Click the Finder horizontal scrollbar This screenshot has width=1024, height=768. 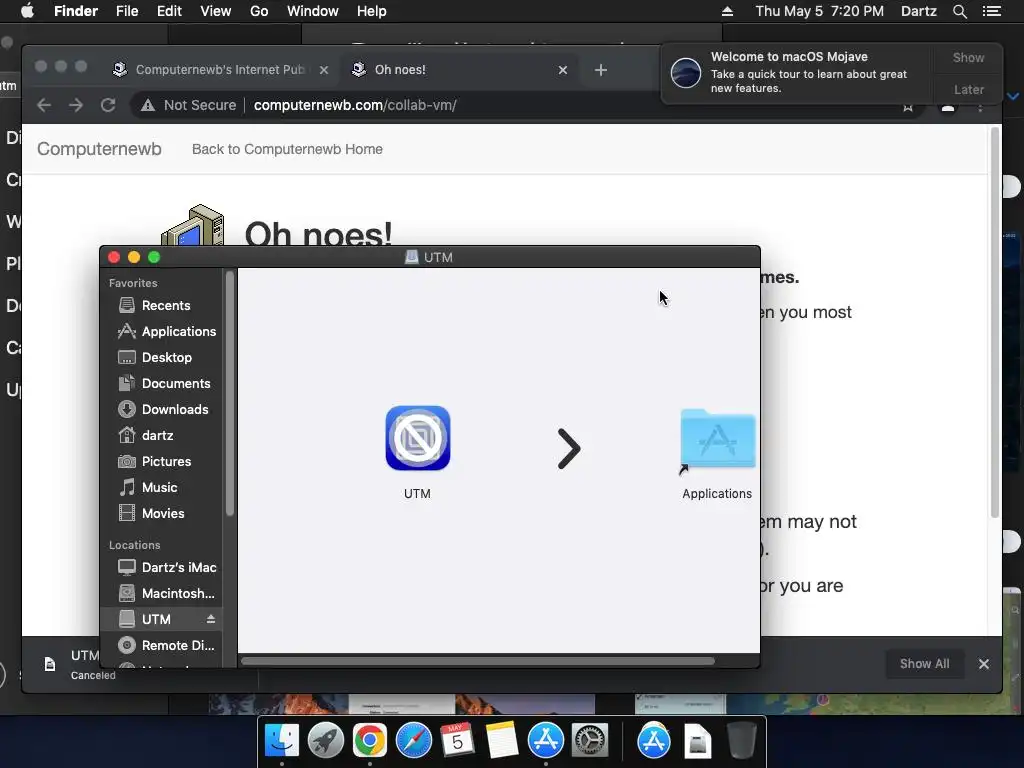pyautogui.click(x=477, y=661)
